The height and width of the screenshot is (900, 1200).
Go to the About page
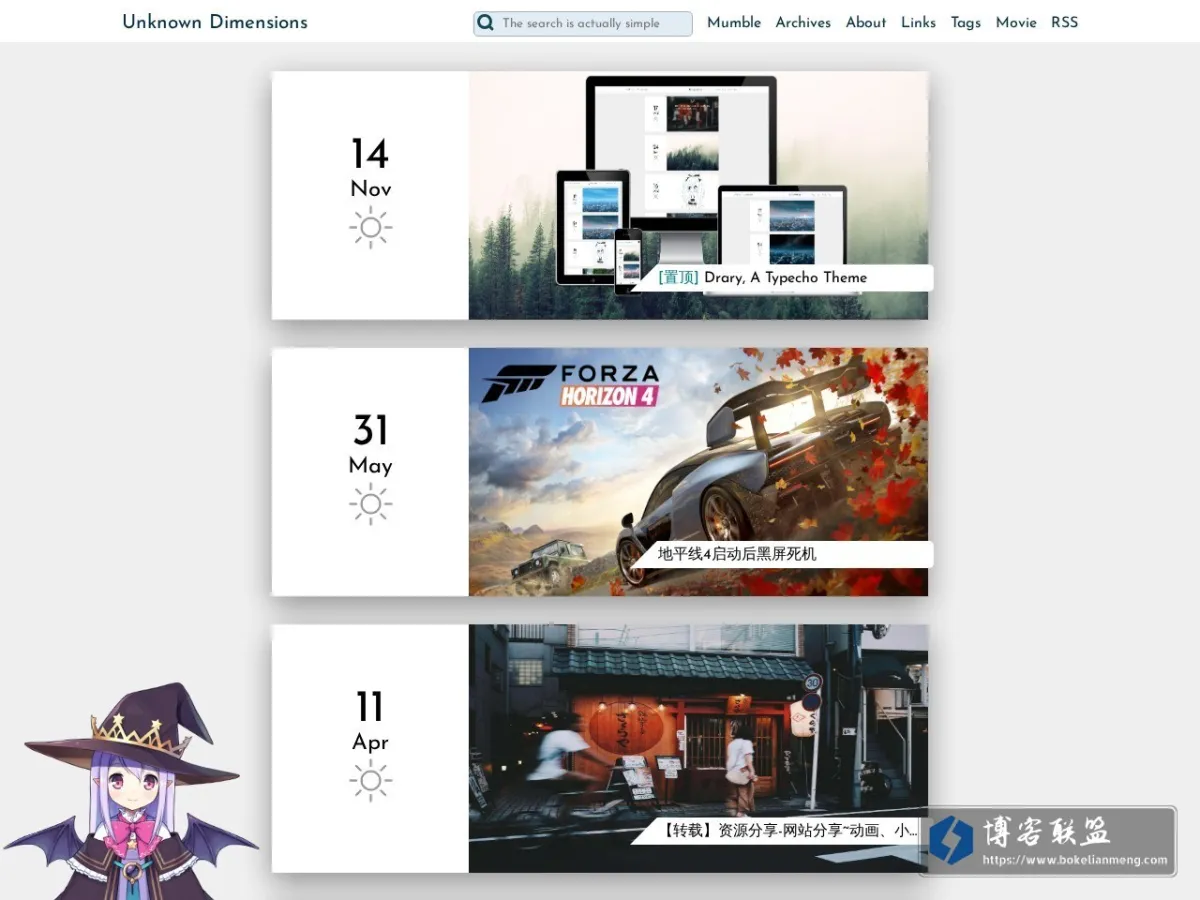tap(866, 22)
